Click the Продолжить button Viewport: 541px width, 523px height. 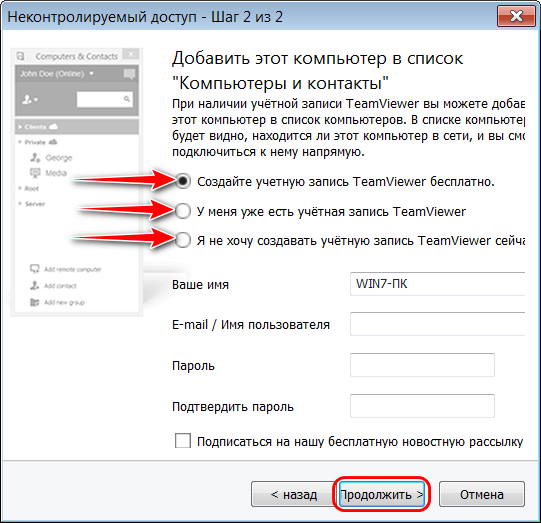(x=382, y=494)
